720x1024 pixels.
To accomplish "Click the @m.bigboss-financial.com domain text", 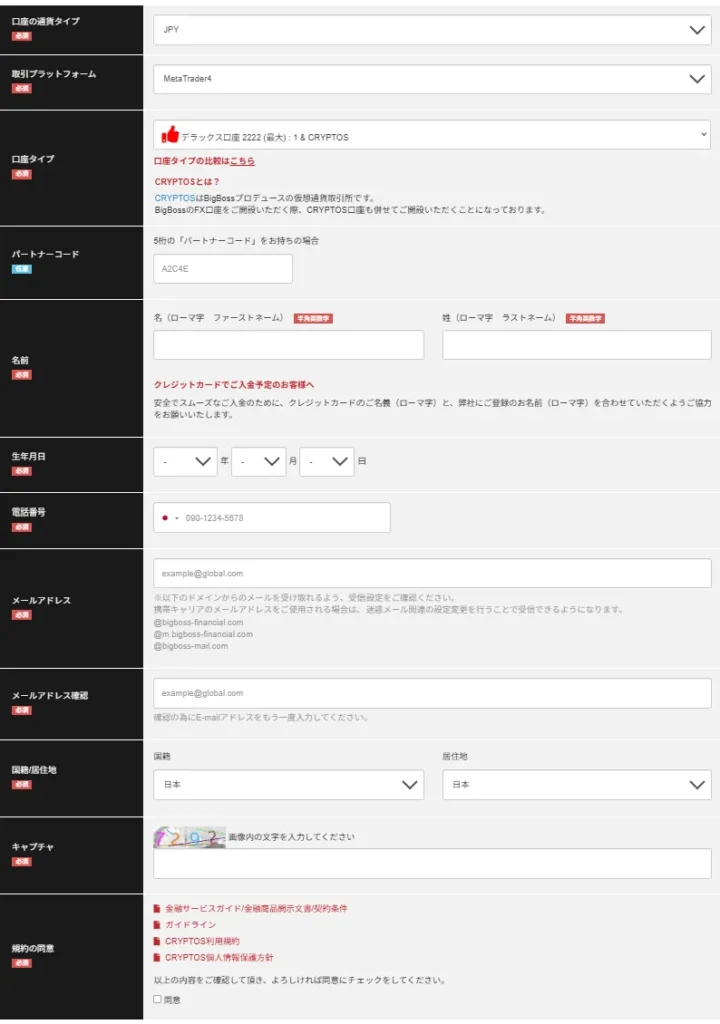I will pyautogui.click(x=203, y=634).
